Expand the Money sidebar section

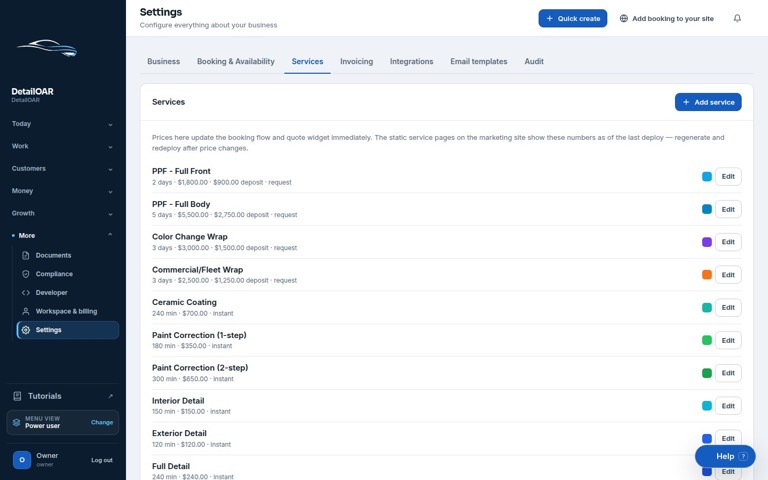point(62,191)
